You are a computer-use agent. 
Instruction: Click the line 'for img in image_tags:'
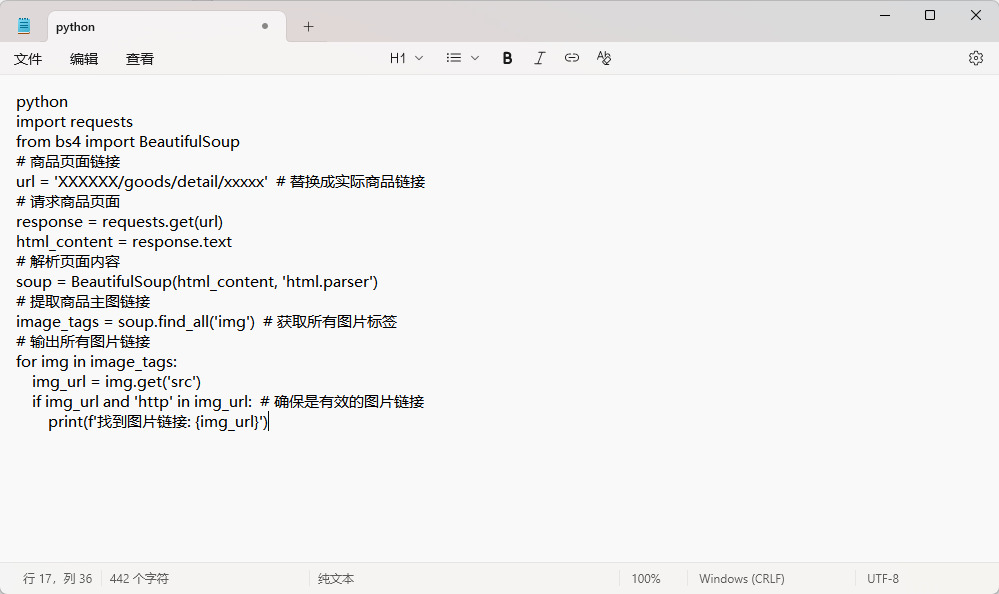point(97,362)
